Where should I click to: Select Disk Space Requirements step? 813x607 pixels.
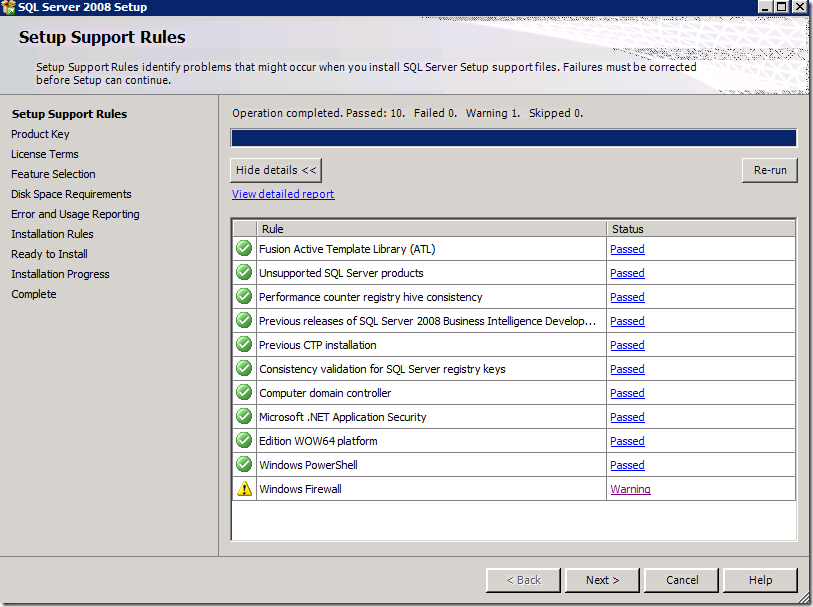(72, 194)
